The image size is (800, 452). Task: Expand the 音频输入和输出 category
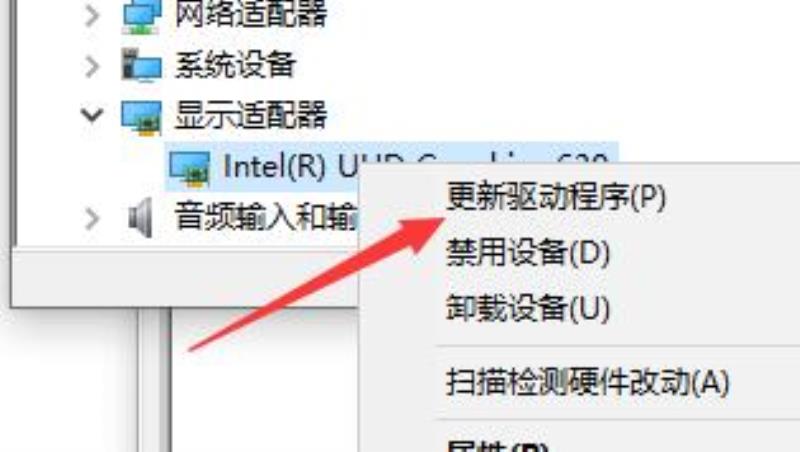coord(92,218)
